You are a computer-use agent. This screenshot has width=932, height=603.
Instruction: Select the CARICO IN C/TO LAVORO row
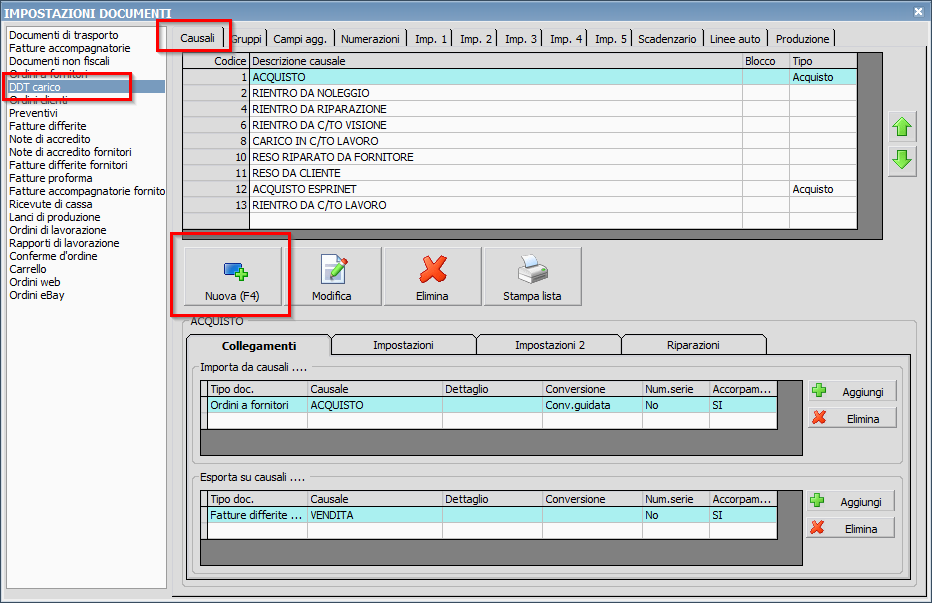click(520, 142)
